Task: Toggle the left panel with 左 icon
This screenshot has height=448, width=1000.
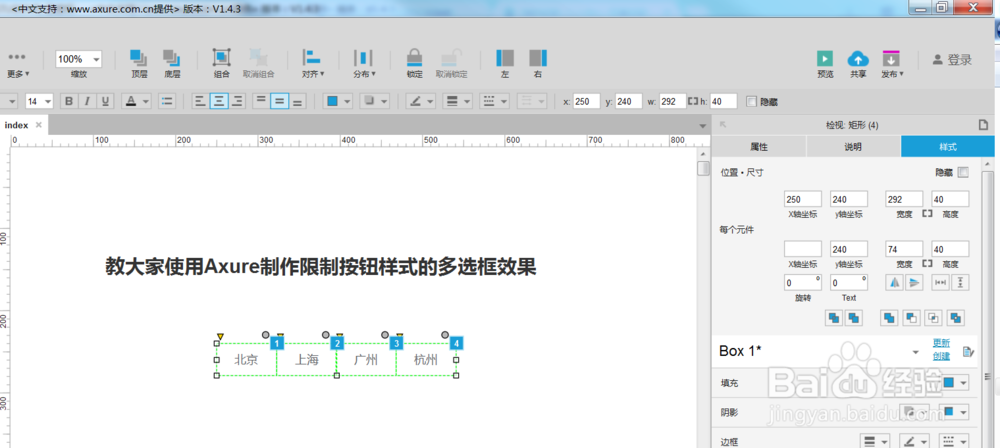Action: (504, 64)
